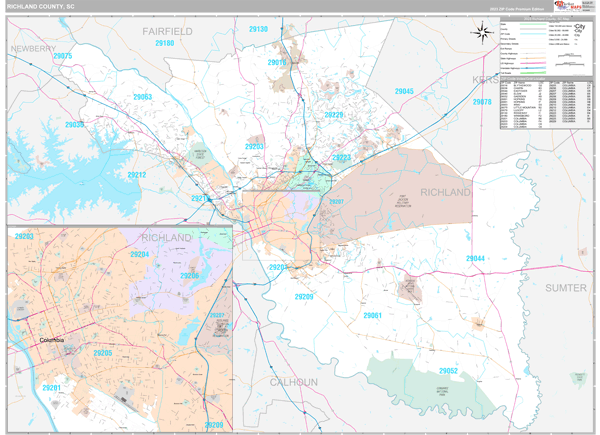Select ZIP code 29061 on the map
The width and height of the screenshot is (600, 435).
point(372,315)
